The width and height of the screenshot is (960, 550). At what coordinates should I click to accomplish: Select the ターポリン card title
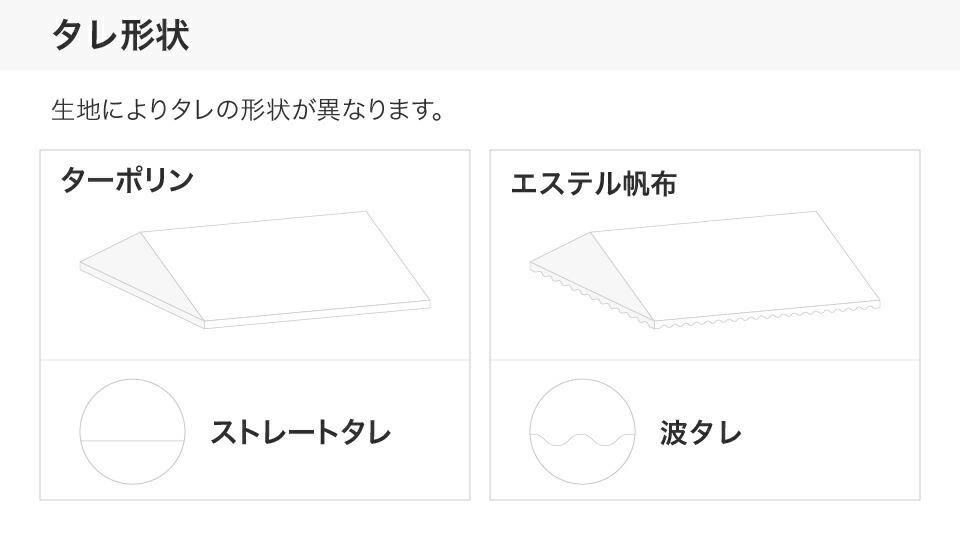pyautogui.click(x=127, y=180)
